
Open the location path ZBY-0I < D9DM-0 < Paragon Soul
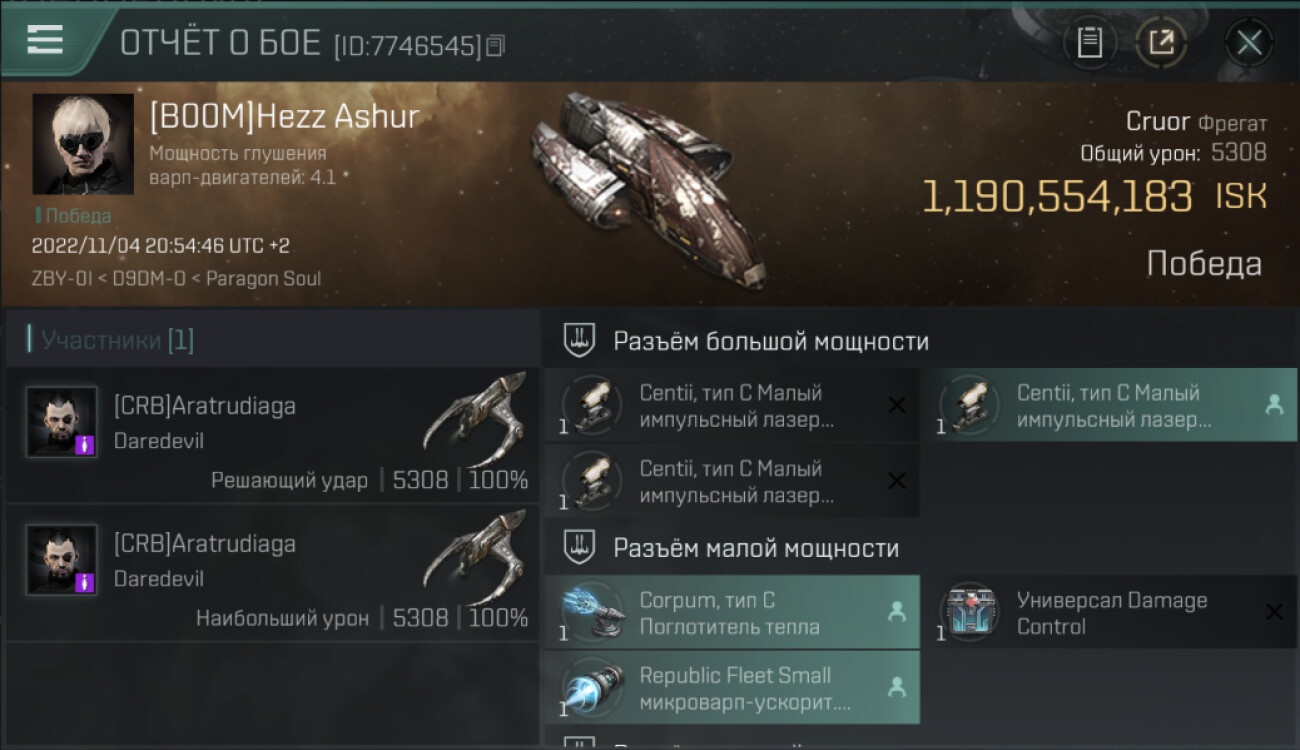coord(176,278)
